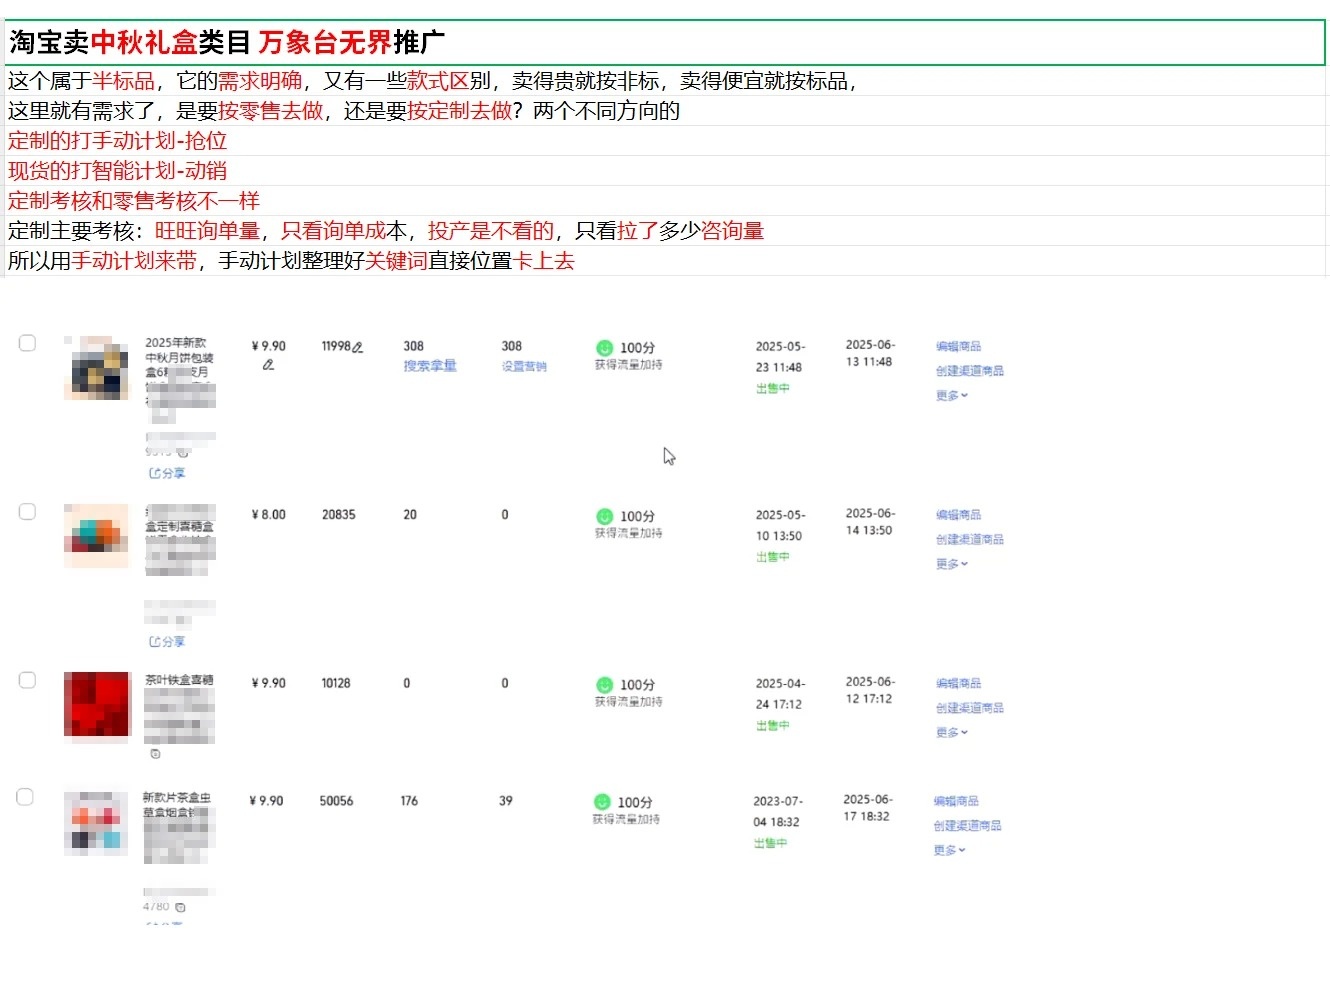
Task: Click the value 39 in the 50056 row
Action: pyautogui.click(x=506, y=801)
